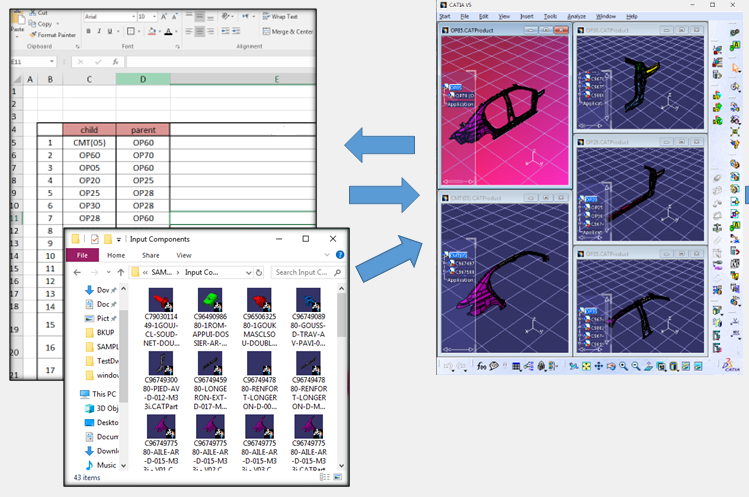749x497 pixels.
Task: Click Refresh icon in Explorer address bar
Action: point(259,272)
